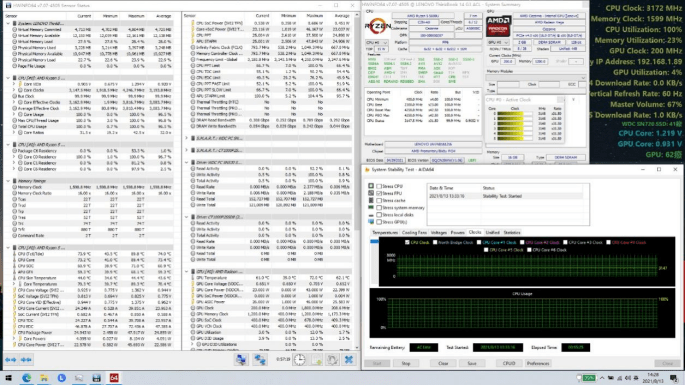
Task: Collapse the Memory Timings sensor group
Action: [x=8, y=181]
